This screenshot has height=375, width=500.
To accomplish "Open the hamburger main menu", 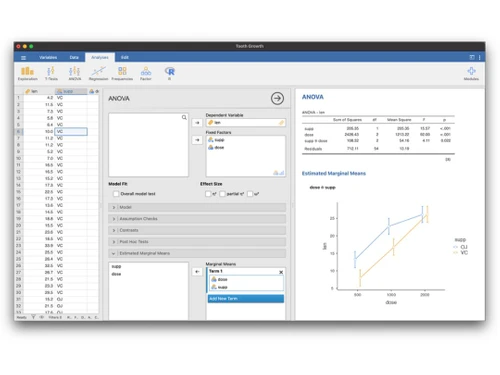I will pyautogui.click(x=23, y=58).
